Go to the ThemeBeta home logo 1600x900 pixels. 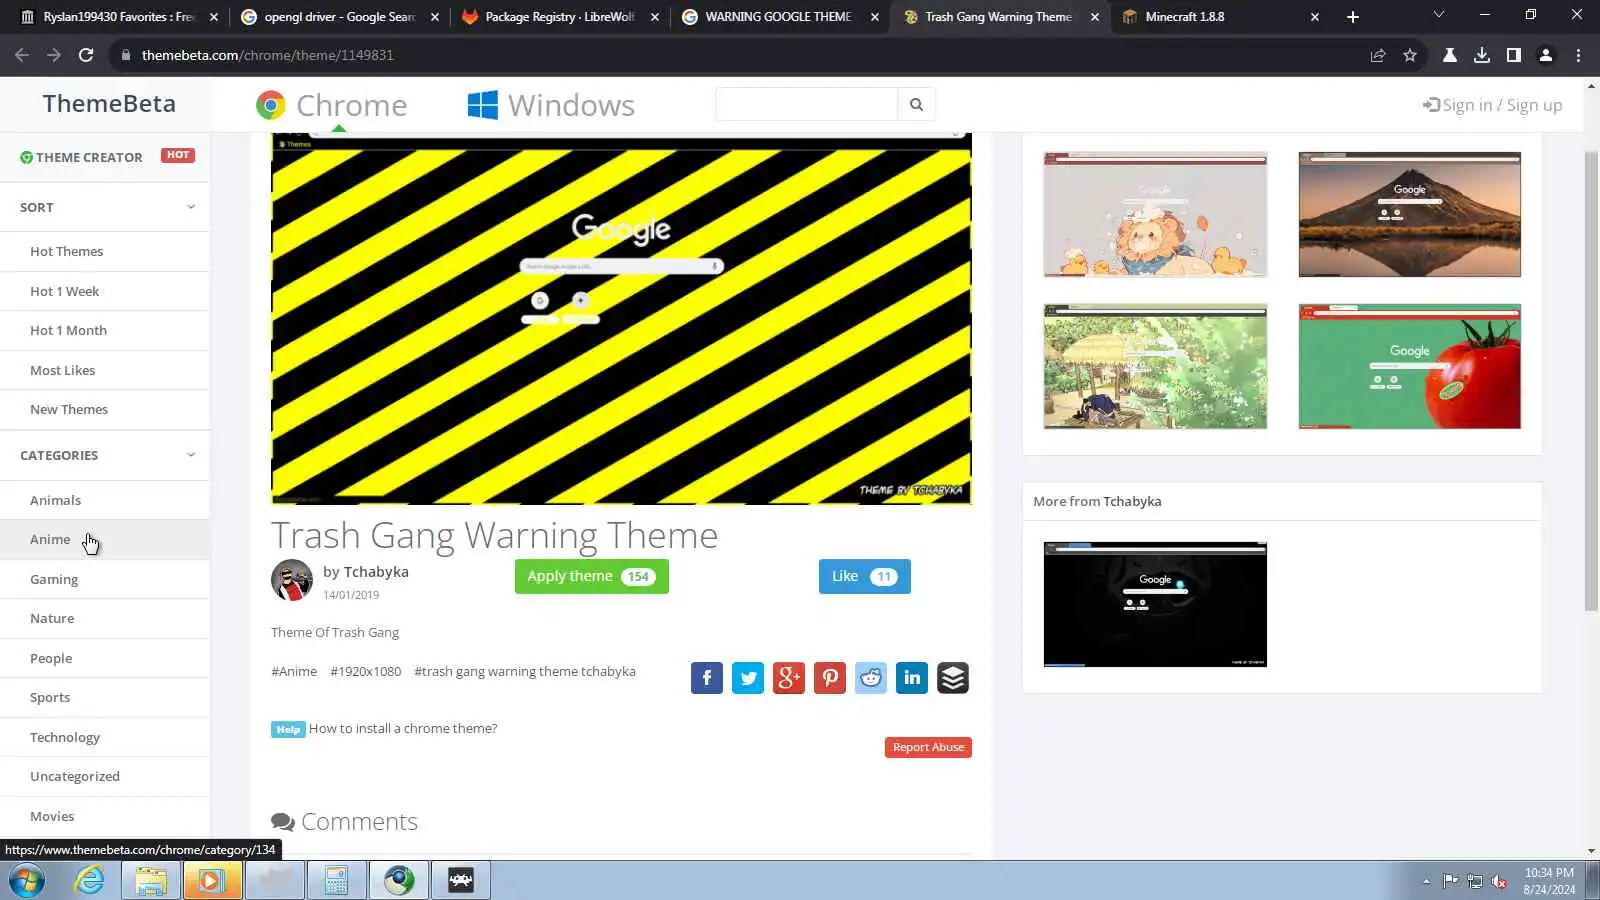109,103
